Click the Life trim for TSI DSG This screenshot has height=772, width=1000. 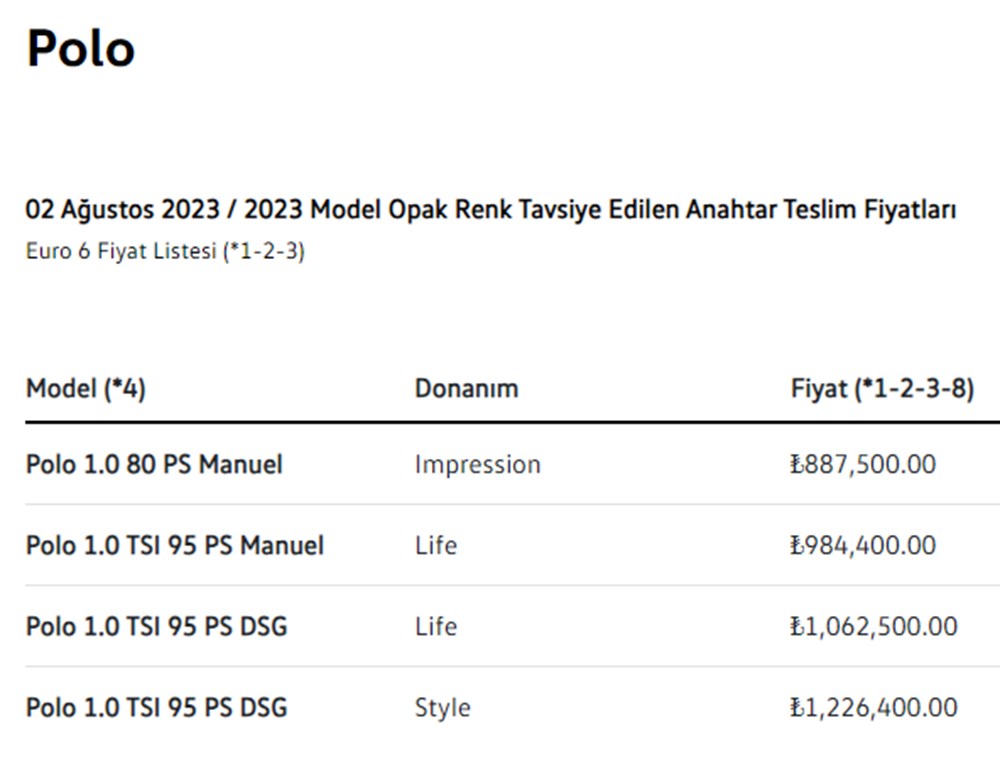coord(436,627)
